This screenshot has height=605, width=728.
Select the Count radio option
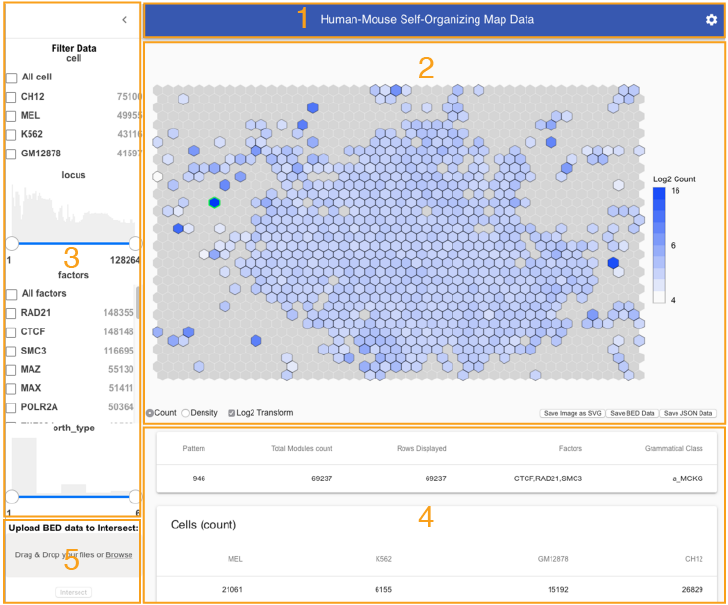coord(150,413)
